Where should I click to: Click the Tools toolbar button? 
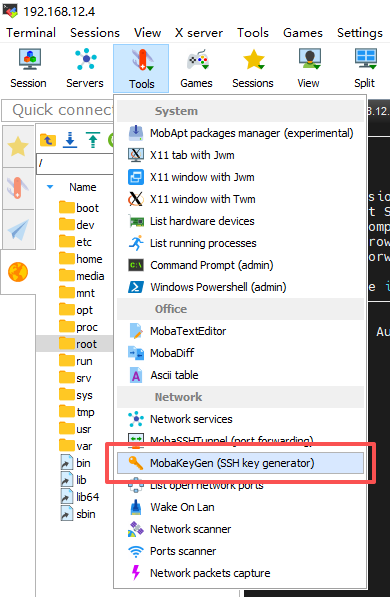tap(141, 69)
